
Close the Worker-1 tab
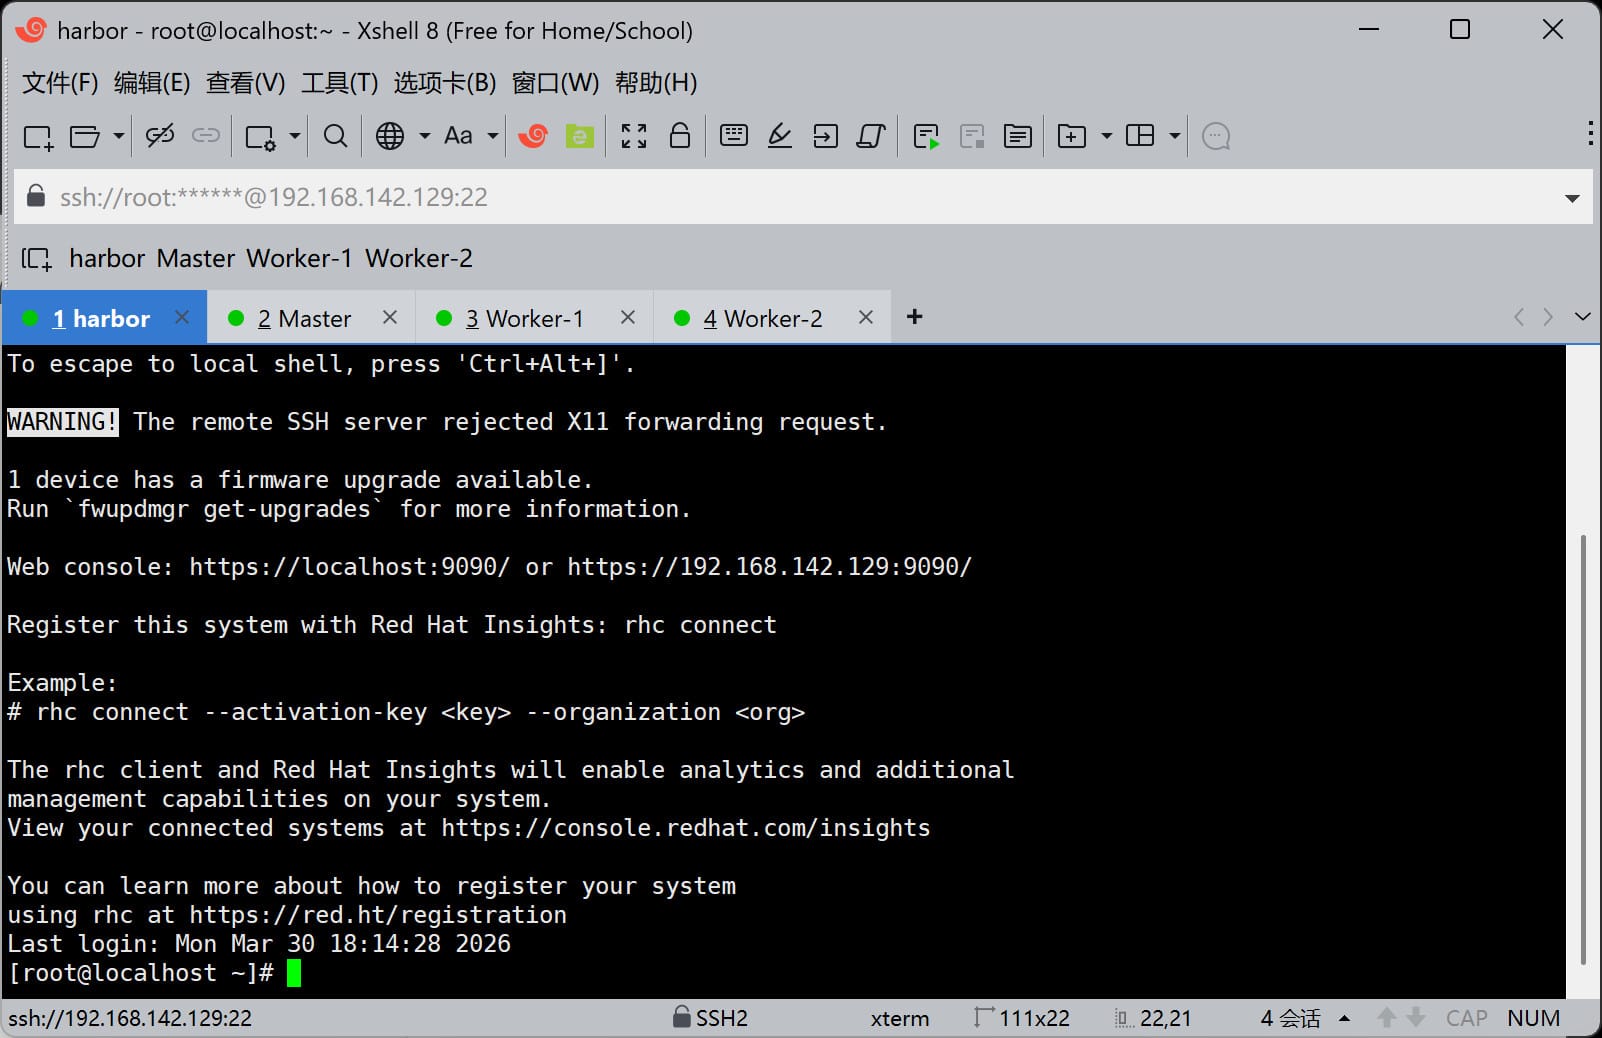pos(628,317)
